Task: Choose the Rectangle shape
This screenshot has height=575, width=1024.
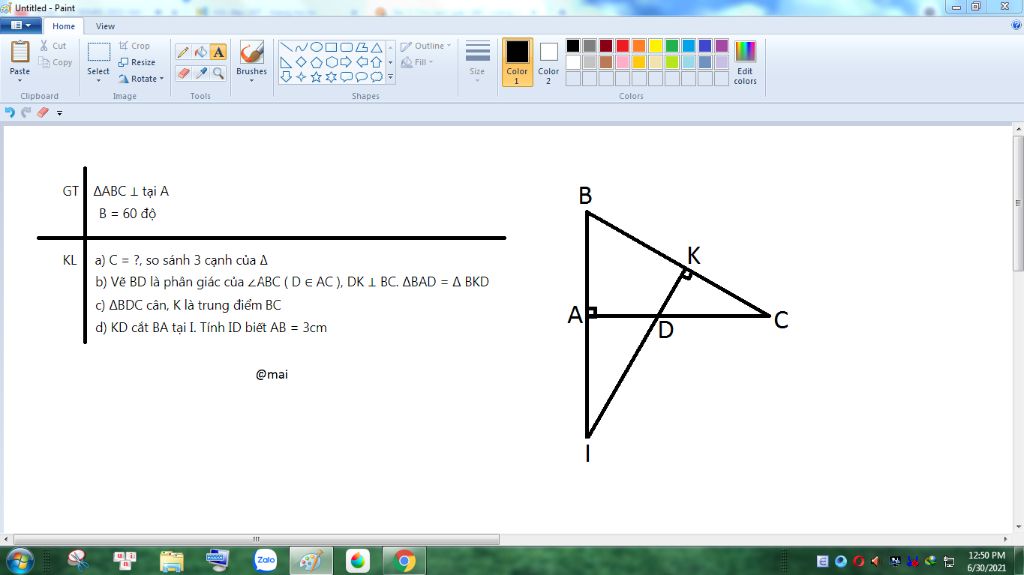Action: 331,47
